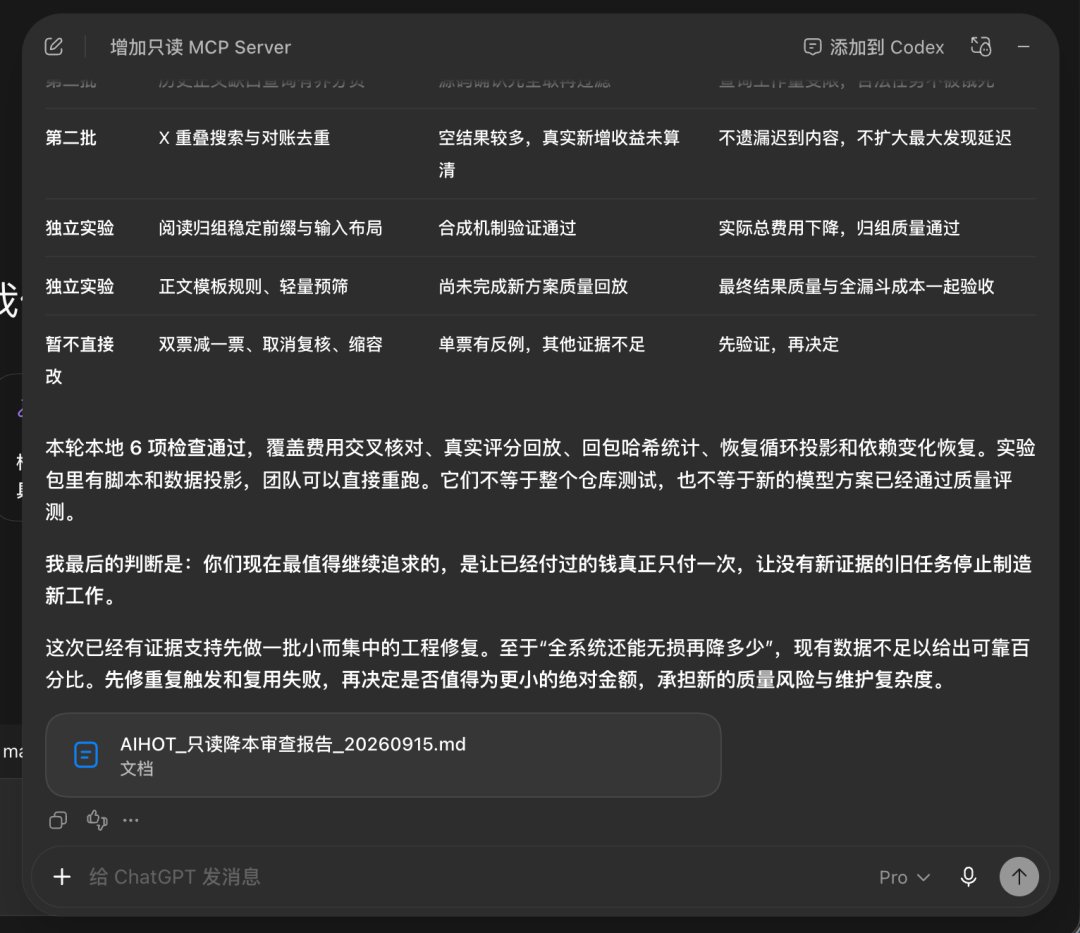Click the cell 空结果较多,真实新增收益未算清
Image resolution: width=1080 pixels, height=933 pixels.
click(x=559, y=154)
